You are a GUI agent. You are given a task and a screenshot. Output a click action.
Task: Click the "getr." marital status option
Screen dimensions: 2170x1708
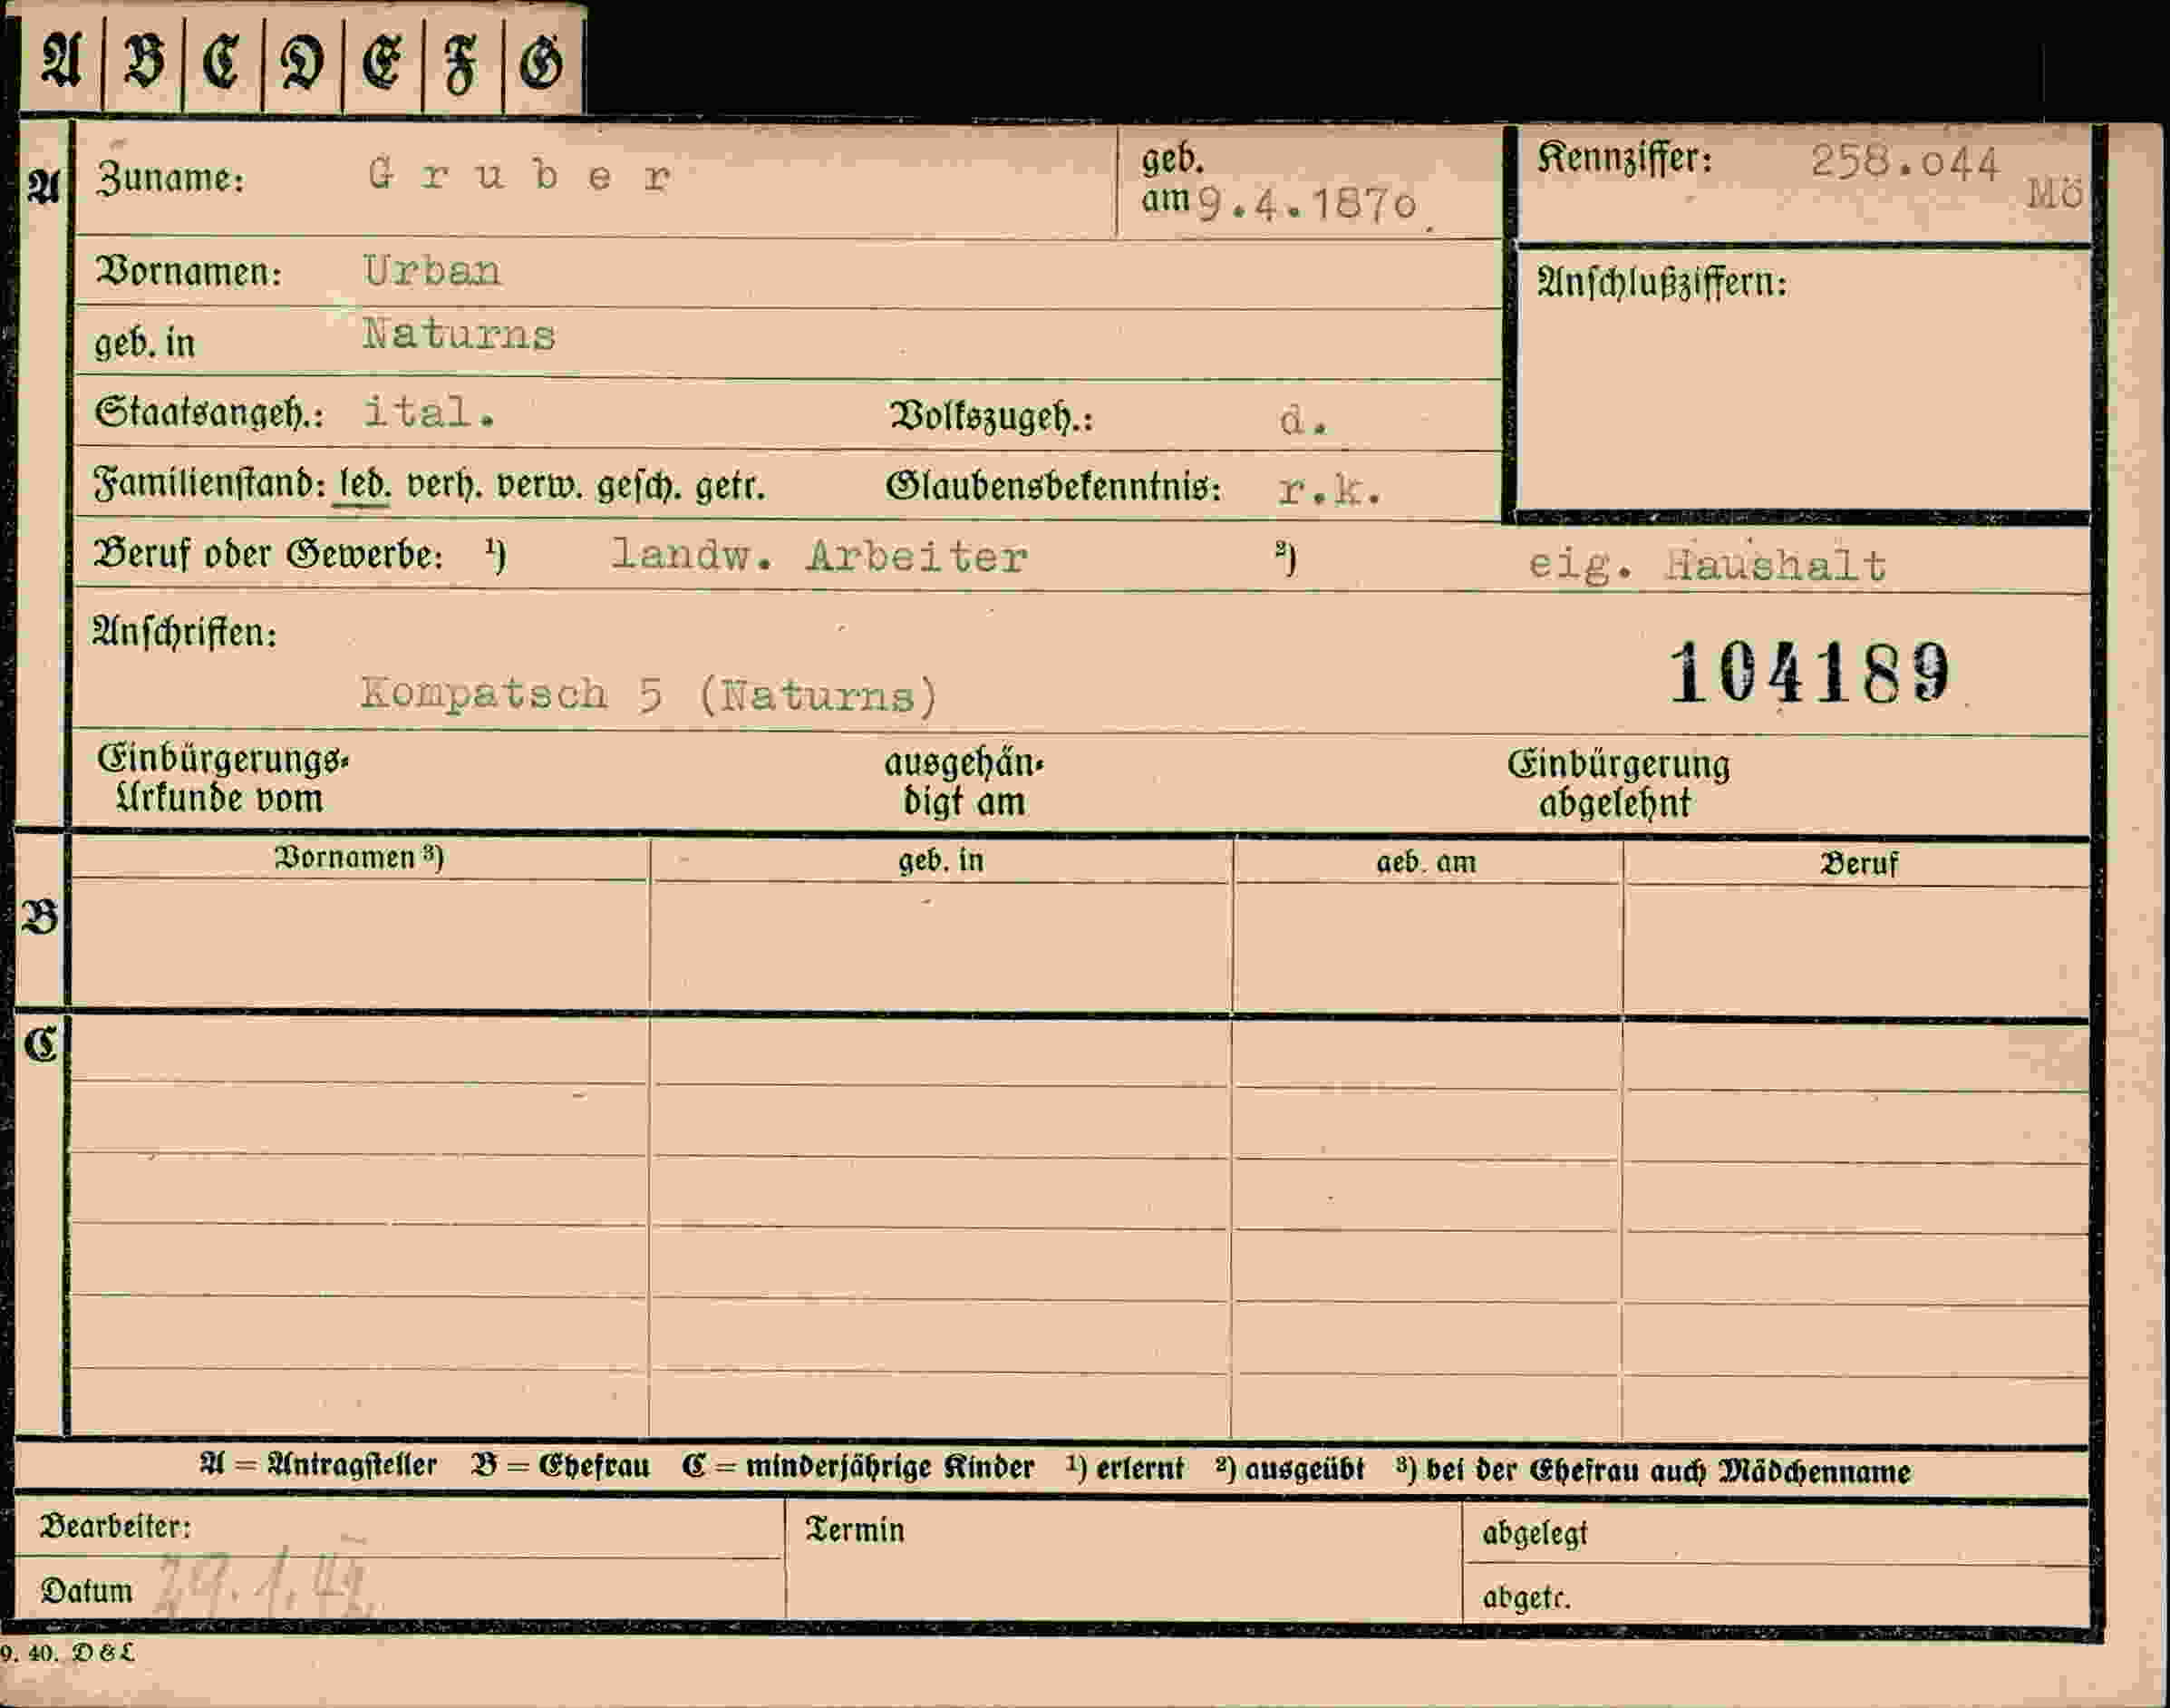pos(730,486)
